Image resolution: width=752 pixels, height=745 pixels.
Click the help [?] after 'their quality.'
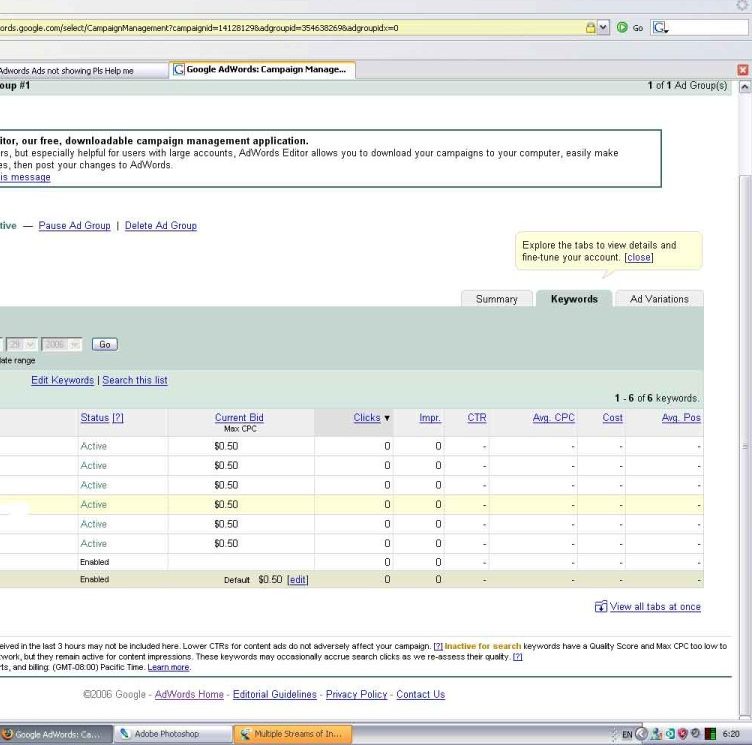tap(517, 657)
